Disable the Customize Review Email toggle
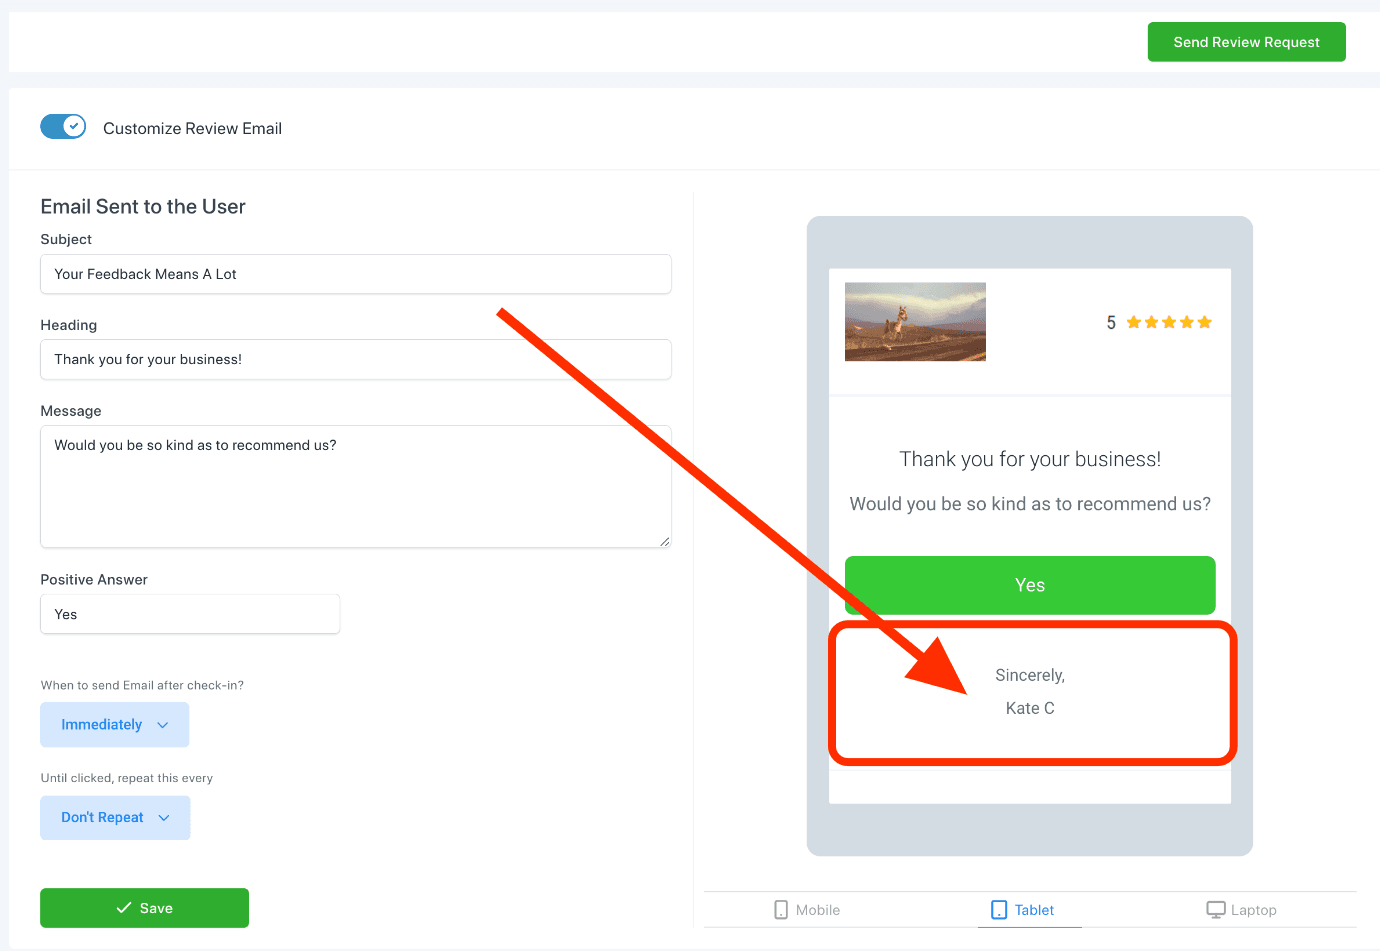 pyautogui.click(x=63, y=126)
